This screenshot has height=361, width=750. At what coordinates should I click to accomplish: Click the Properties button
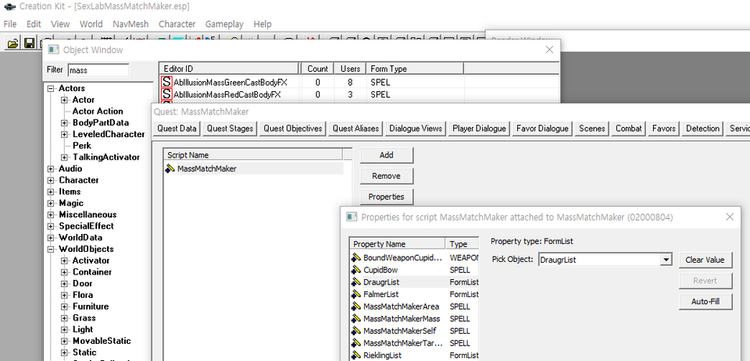tap(386, 197)
